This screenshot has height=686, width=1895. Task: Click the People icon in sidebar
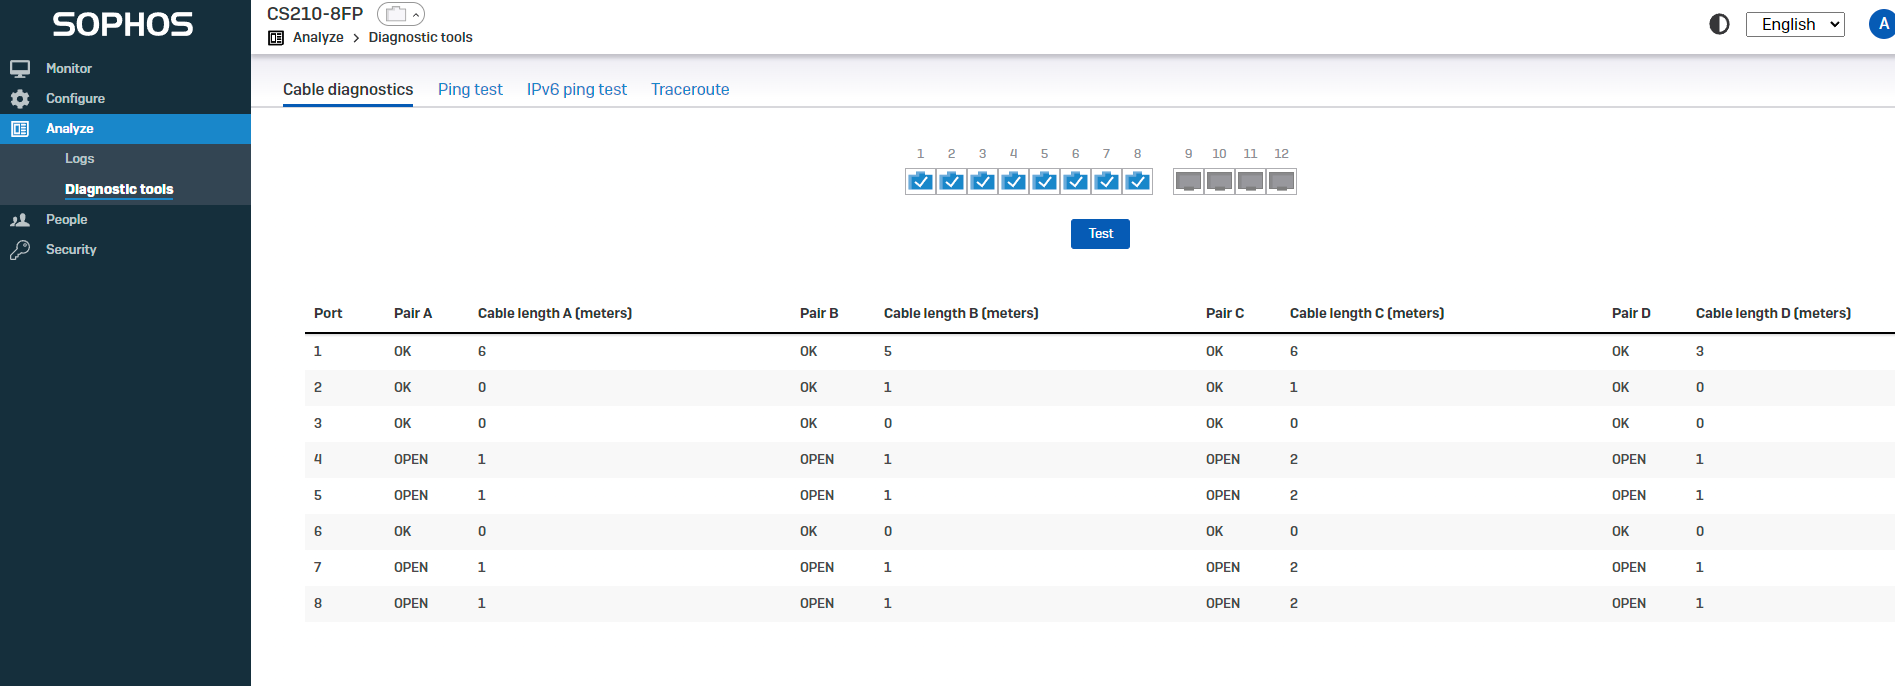pos(20,220)
